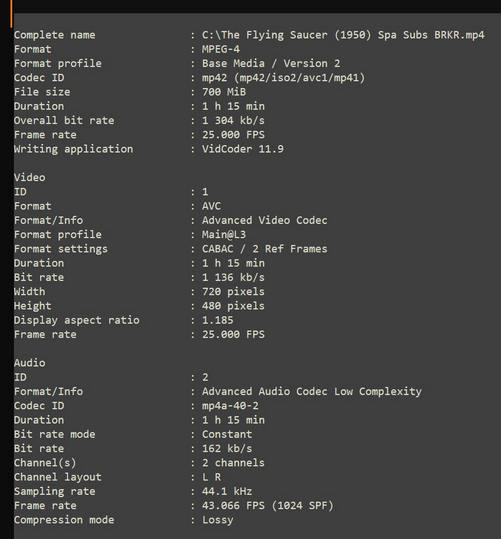Select Advanced Audio Codec Low Complexity text

[x=312, y=391]
